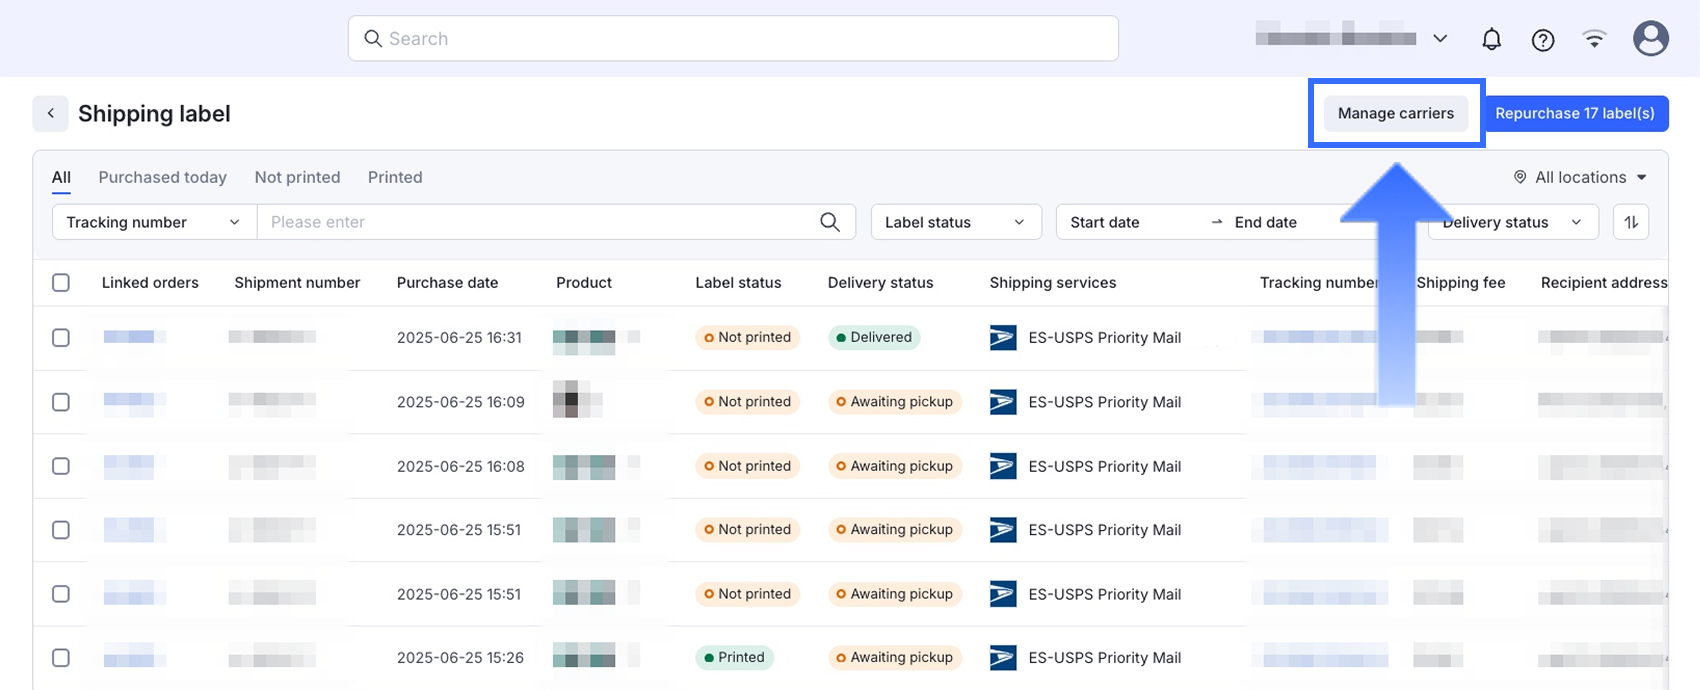
Task: Open the Not printed tab
Action: [x=297, y=177]
